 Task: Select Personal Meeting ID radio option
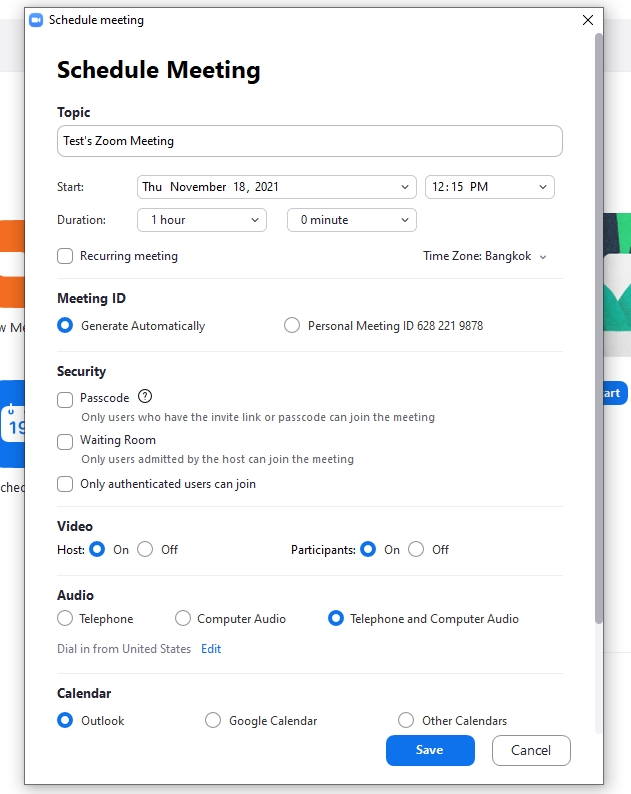(x=292, y=325)
